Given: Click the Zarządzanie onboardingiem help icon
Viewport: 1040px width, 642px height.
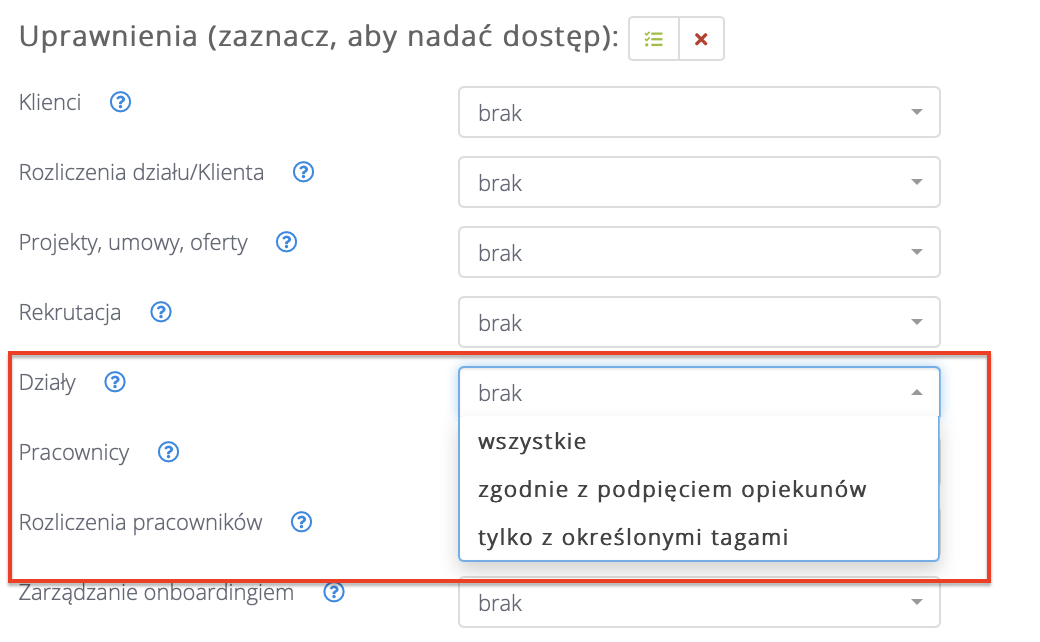Looking at the screenshot, I should point(335,592).
